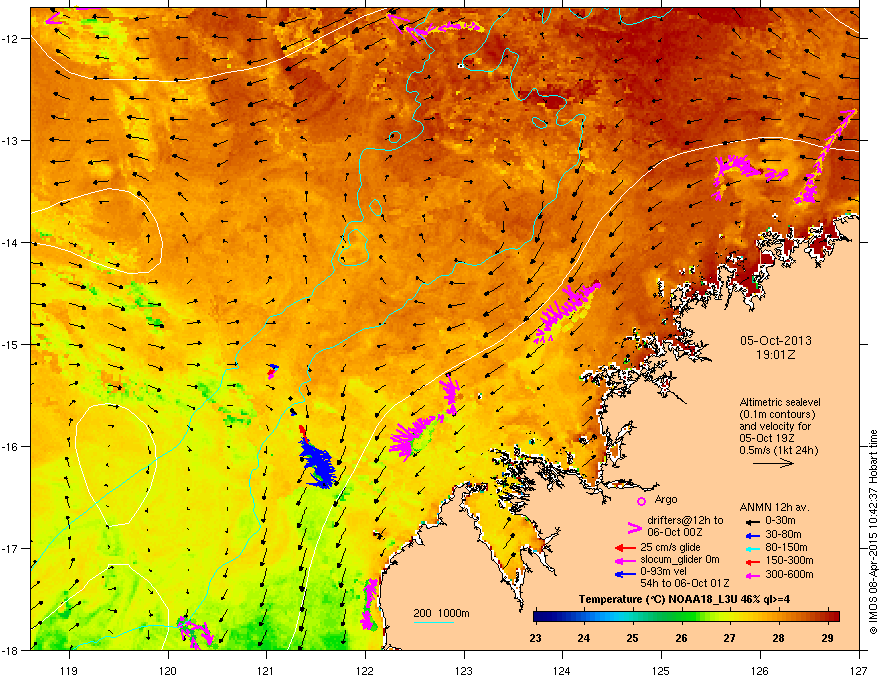Click the magenta arrow beside ANMN 300-600m
This screenshot has width=880, height=680.
[751, 574]
